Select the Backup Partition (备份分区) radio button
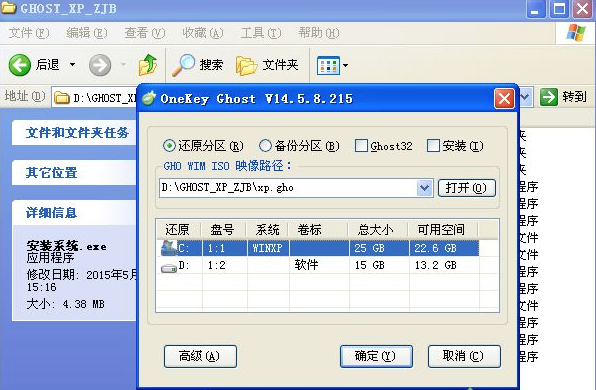This screenshot has height=390, width=596. (265, 146)
